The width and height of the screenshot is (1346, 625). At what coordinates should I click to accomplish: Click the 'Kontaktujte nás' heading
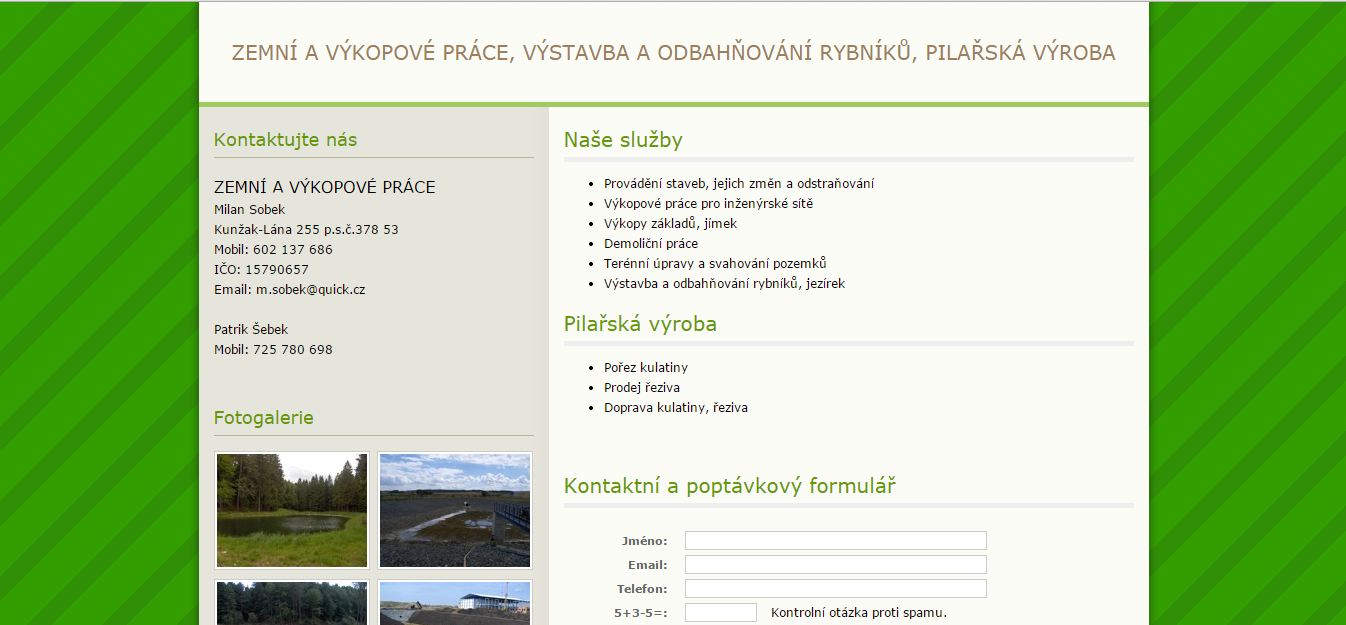(285, 140)
